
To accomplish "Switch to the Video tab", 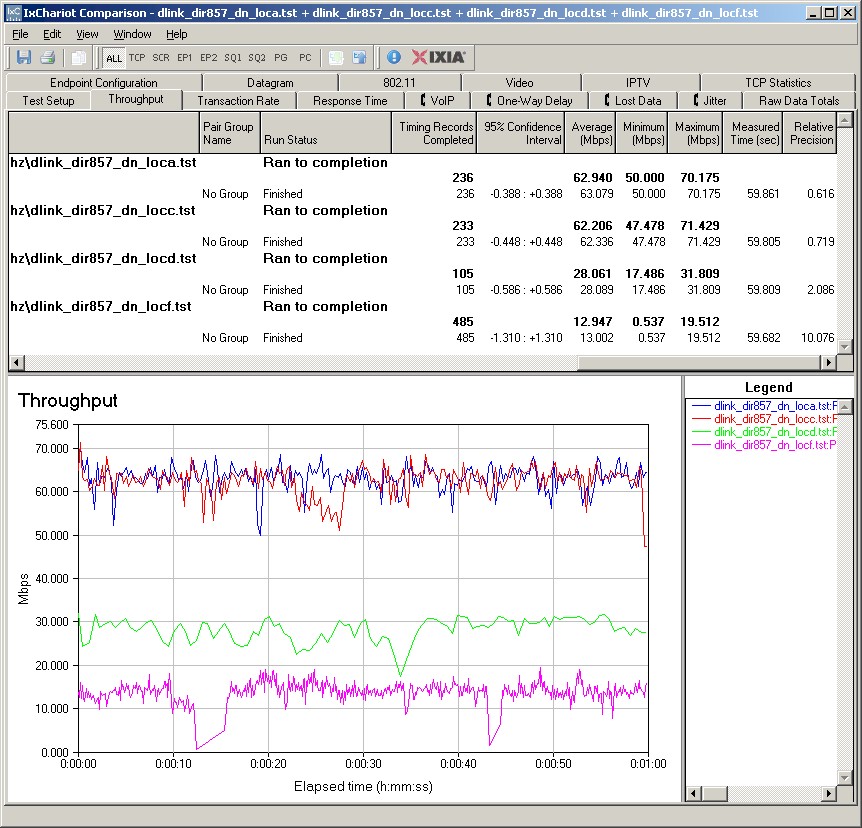I will (520, 82).
